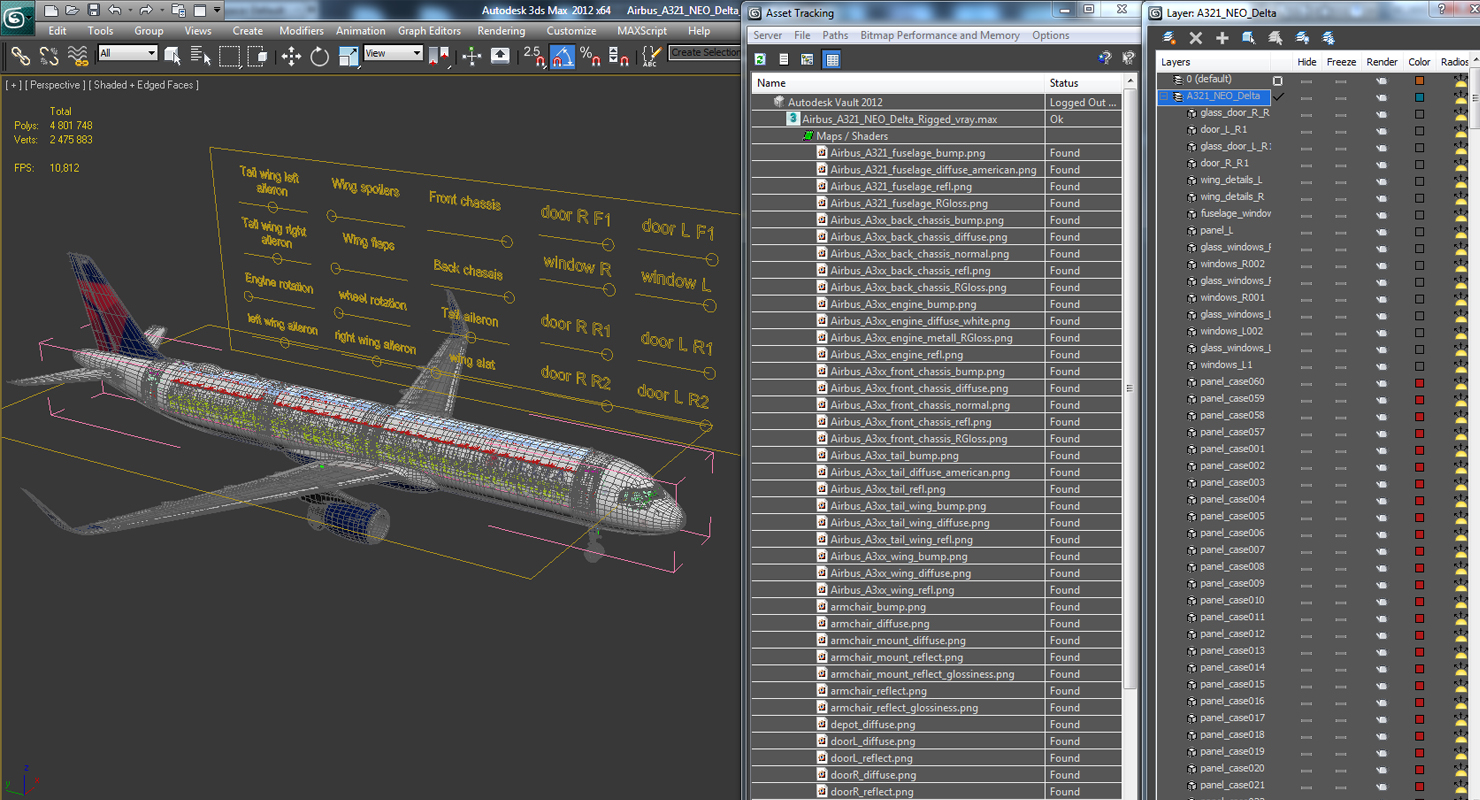Click the New Scene icon in the quick access toolbar

coord(51,10)
